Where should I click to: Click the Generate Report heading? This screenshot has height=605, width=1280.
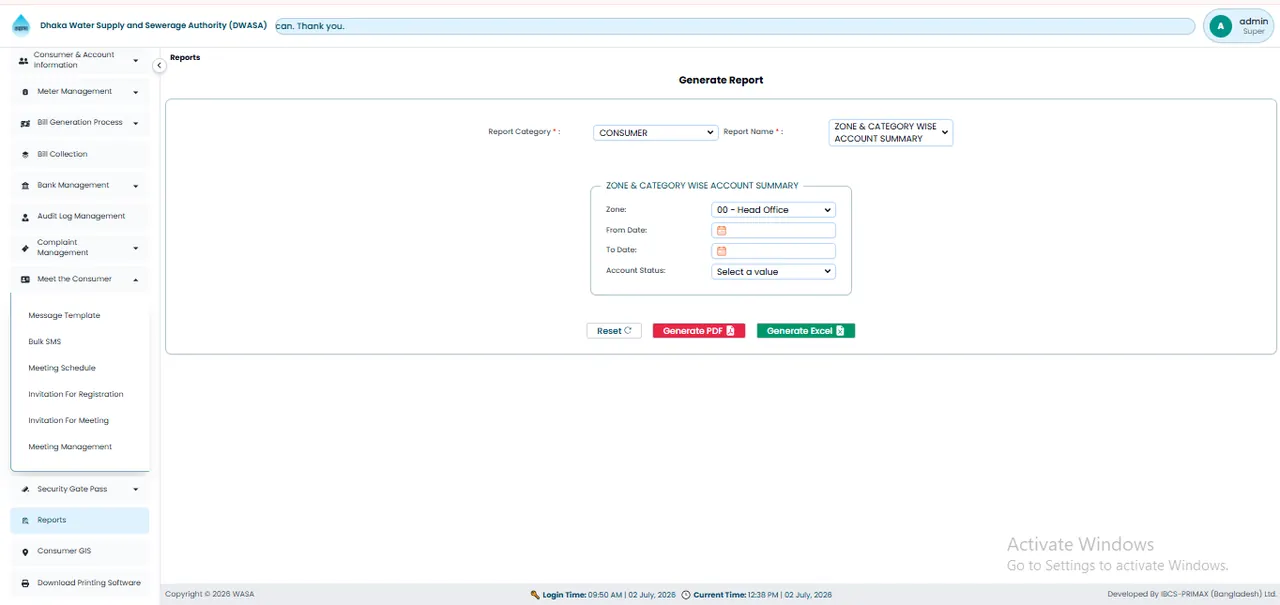[721, 80]
